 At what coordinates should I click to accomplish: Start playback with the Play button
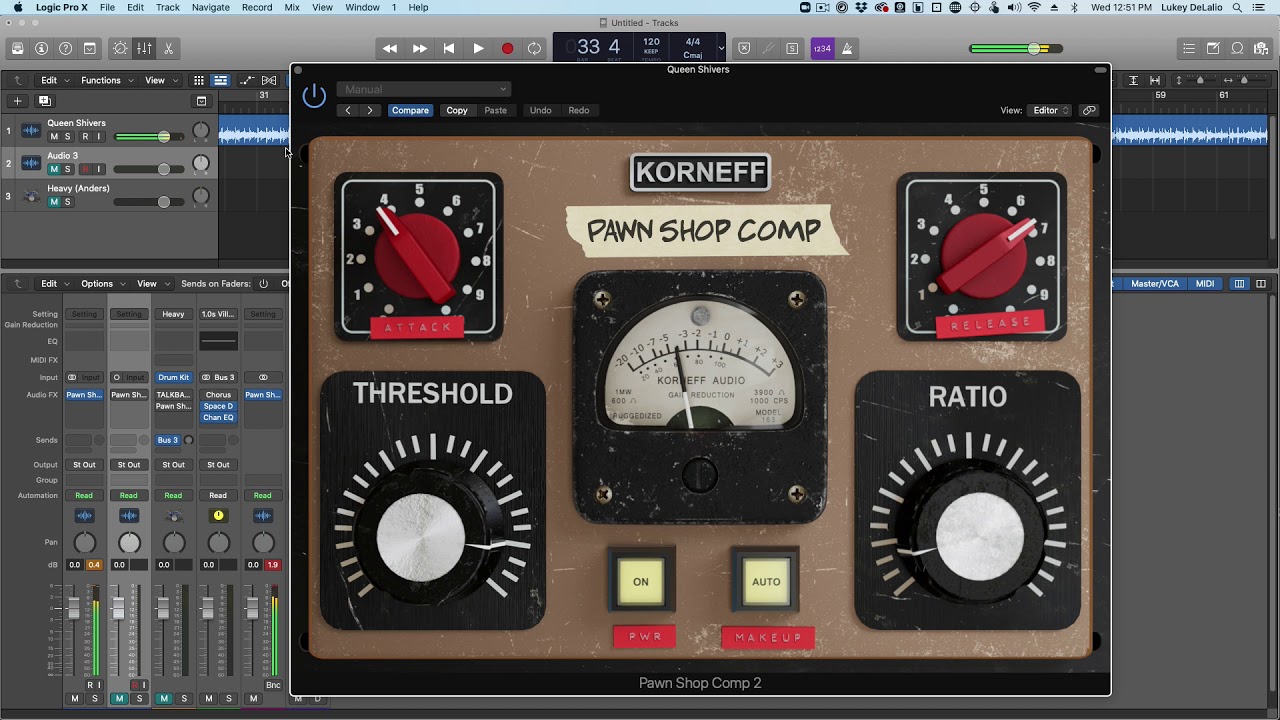[x=478, y=48]
